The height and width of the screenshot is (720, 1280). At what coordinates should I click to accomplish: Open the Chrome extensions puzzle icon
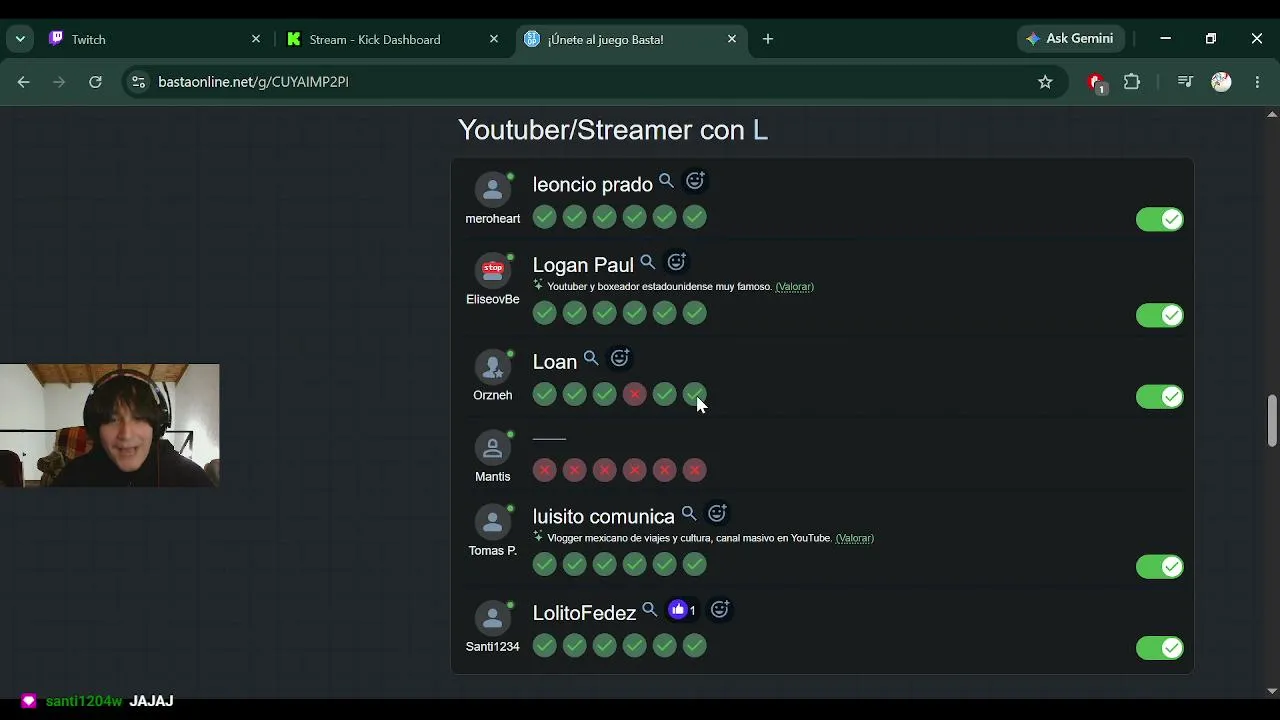coord(1132,82)
